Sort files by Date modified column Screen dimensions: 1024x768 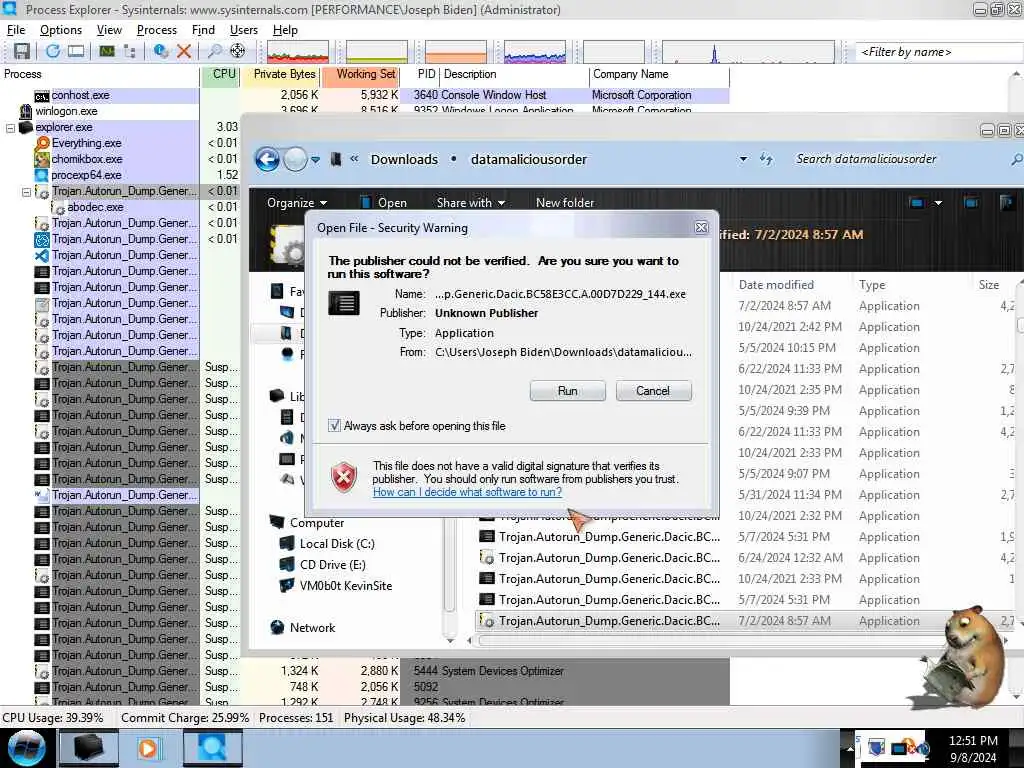pos(776,285)
